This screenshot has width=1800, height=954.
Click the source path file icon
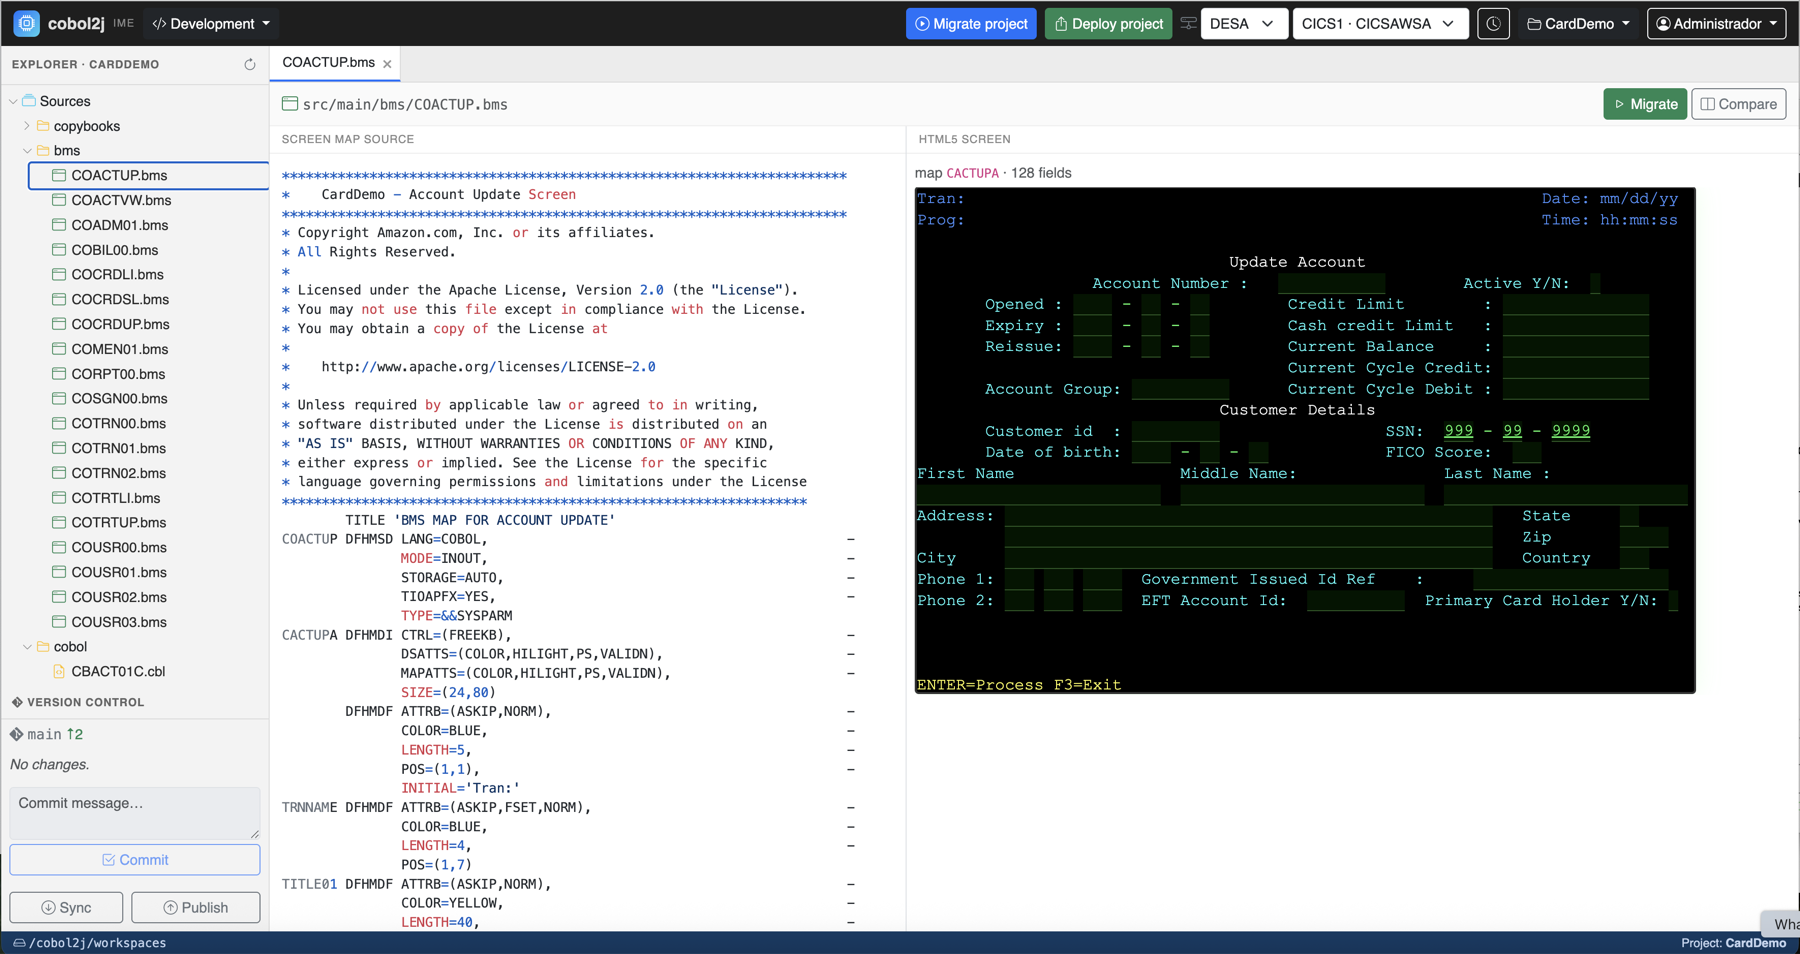290,104
